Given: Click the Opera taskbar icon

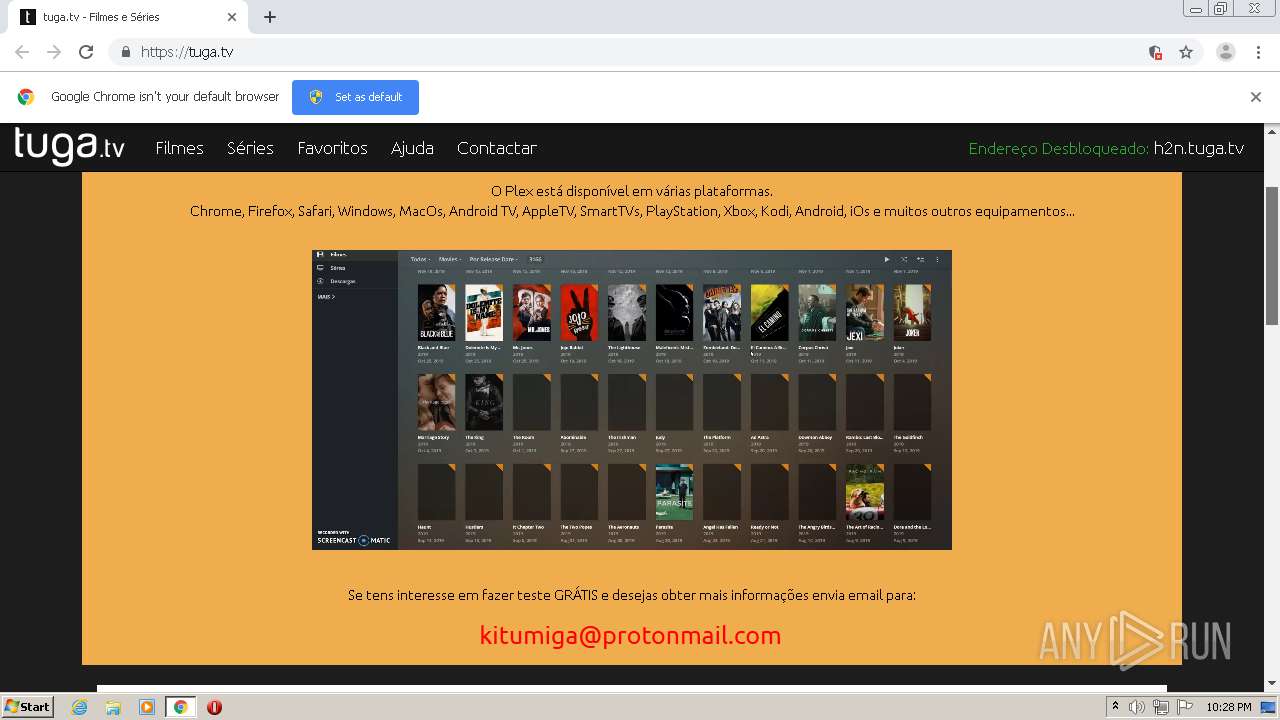Looking at the screenshot, I should [214, 707].
